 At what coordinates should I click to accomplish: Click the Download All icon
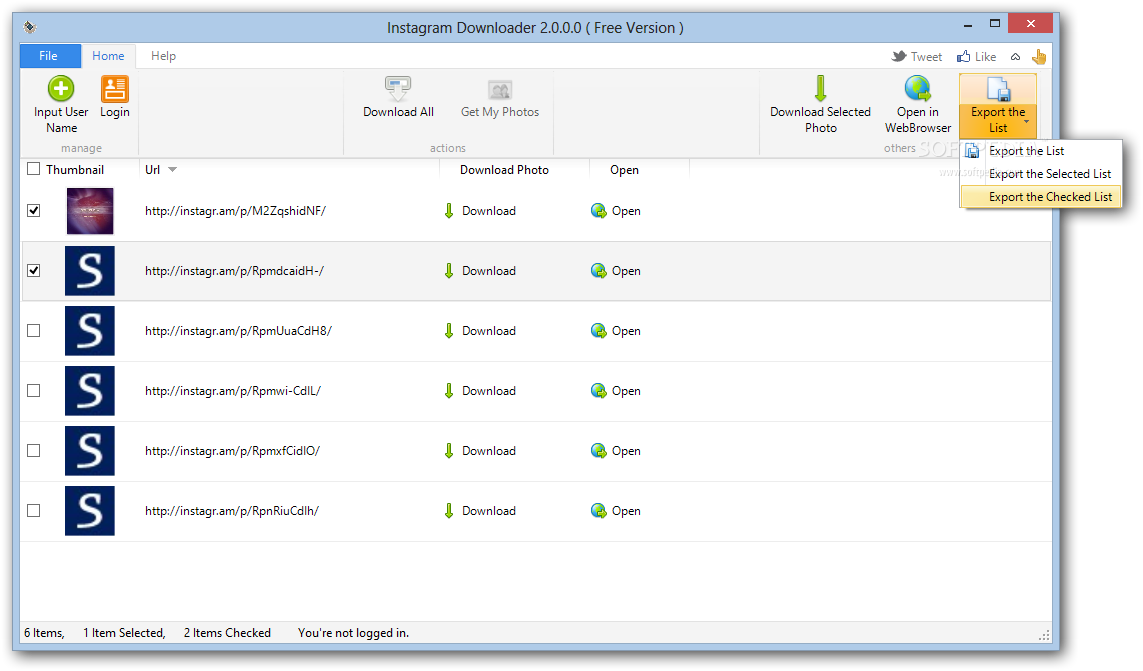point(398,89)
